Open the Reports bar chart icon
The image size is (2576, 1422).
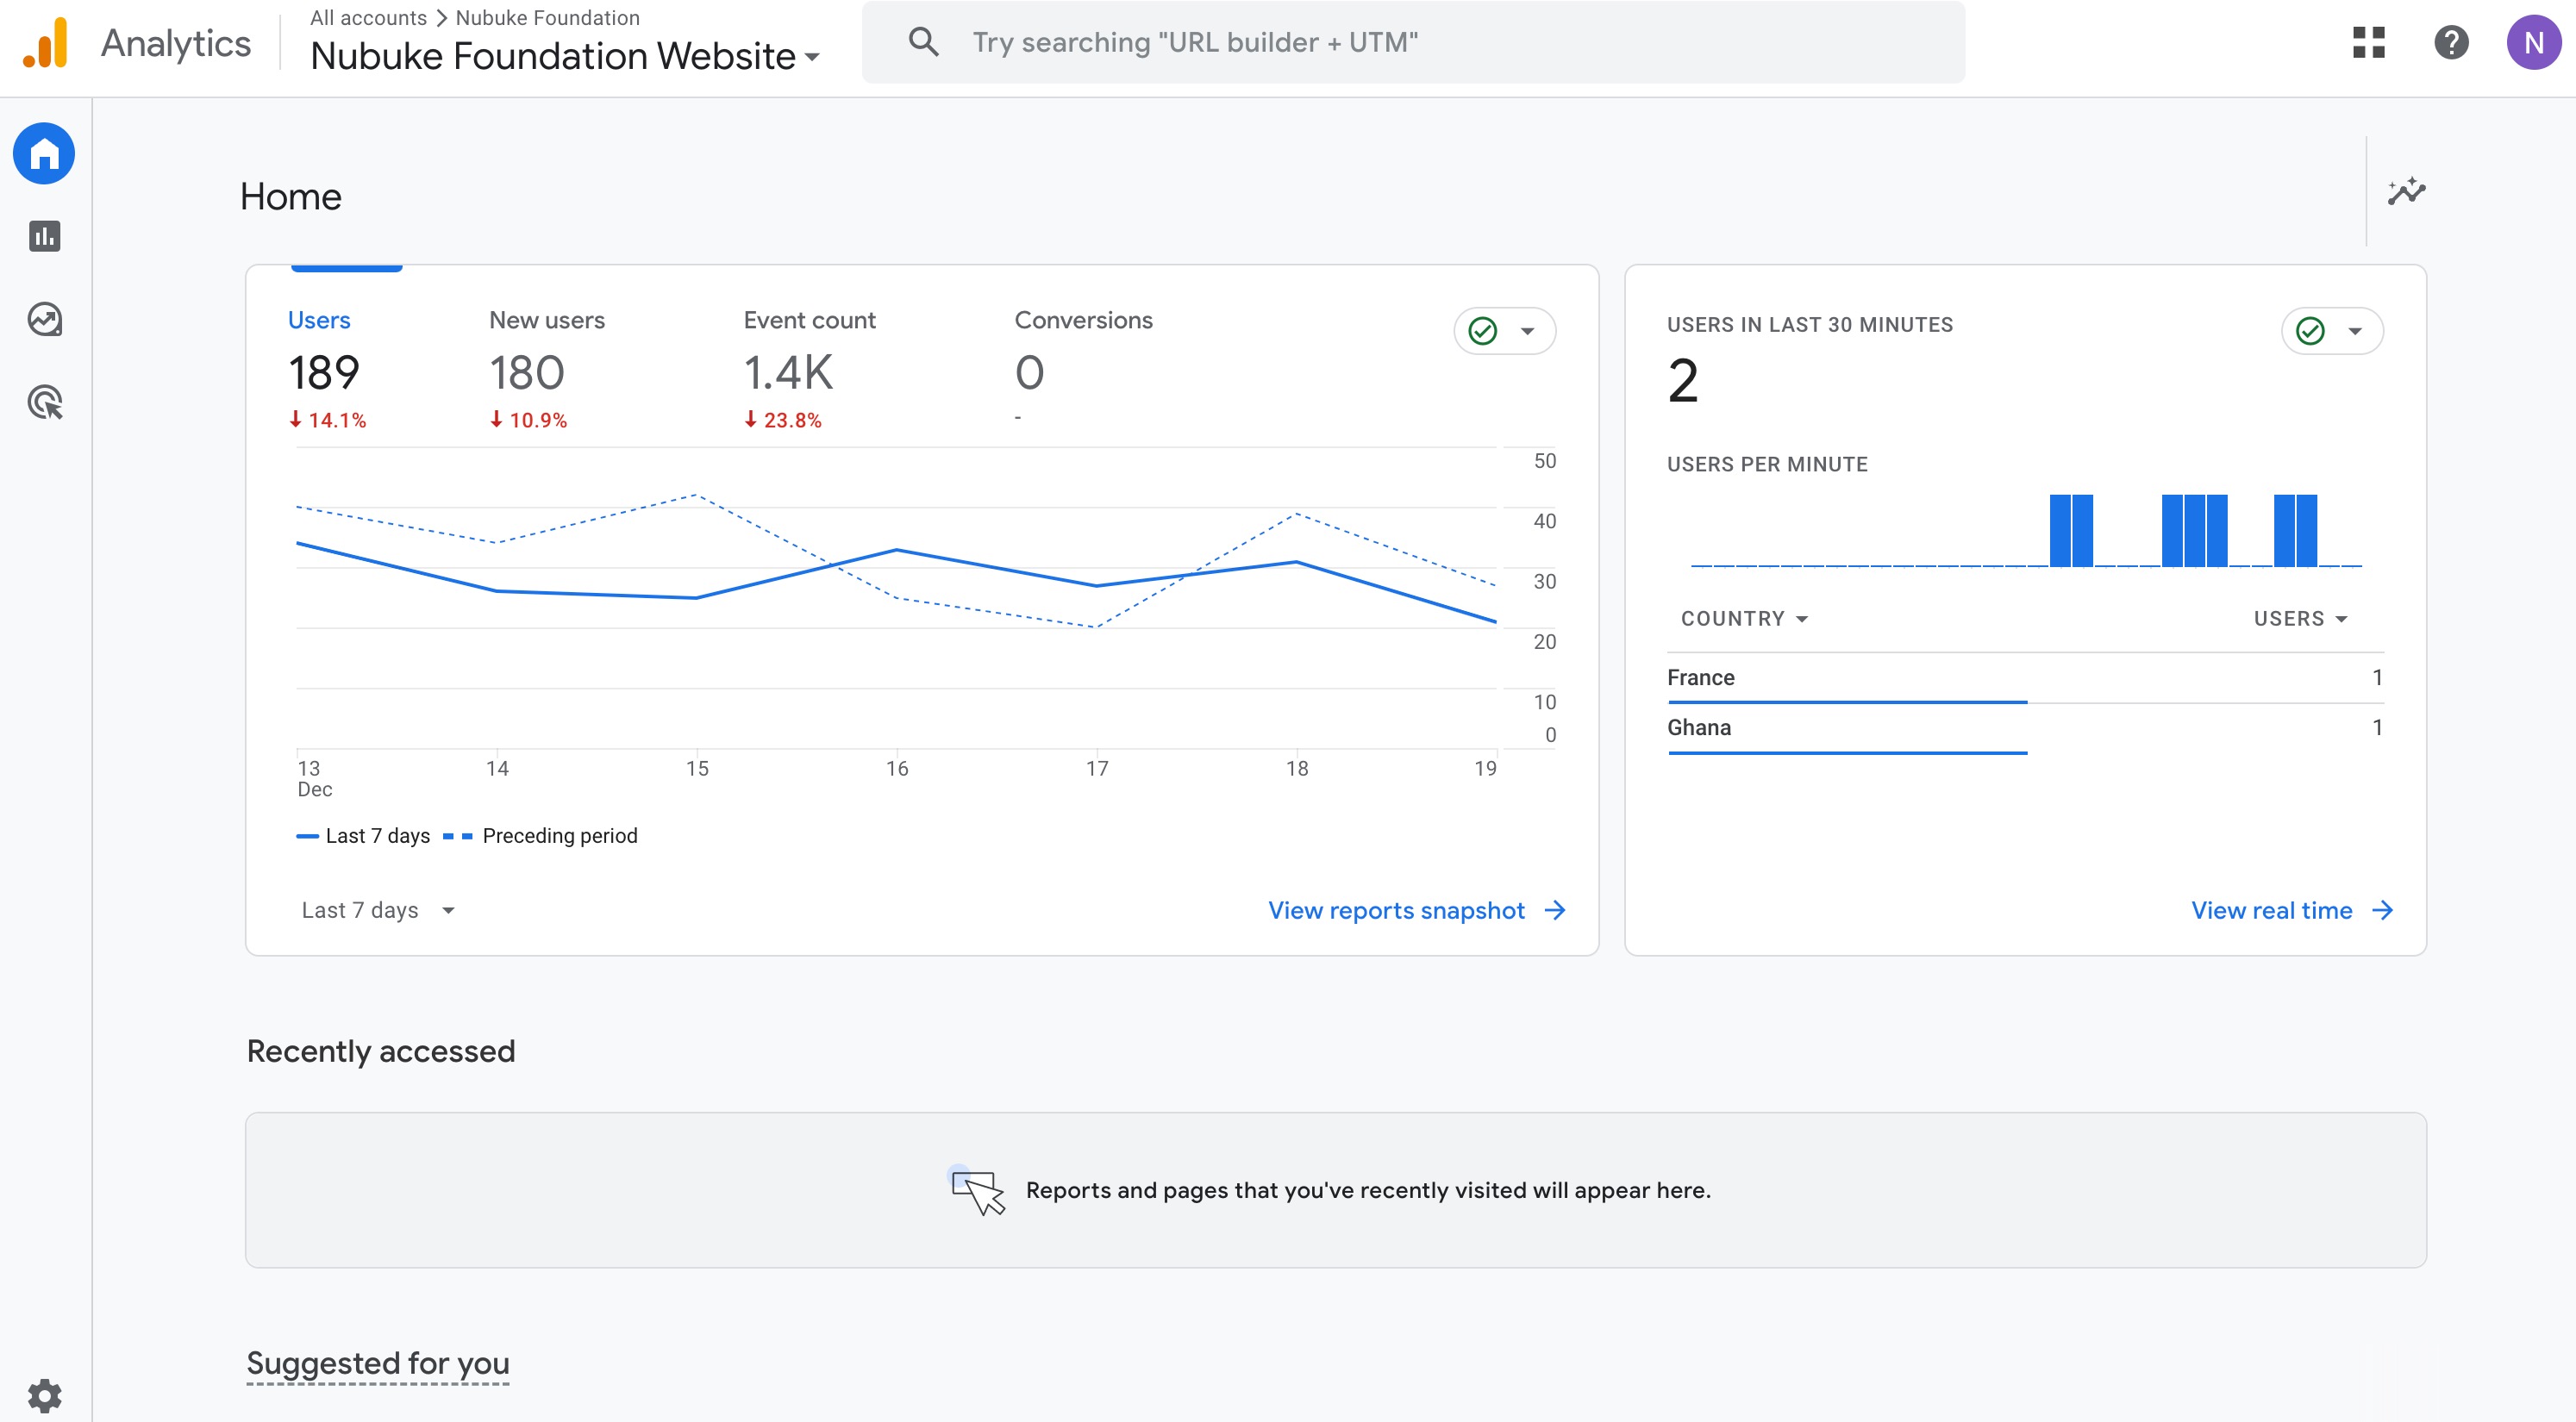click(44, 237)
